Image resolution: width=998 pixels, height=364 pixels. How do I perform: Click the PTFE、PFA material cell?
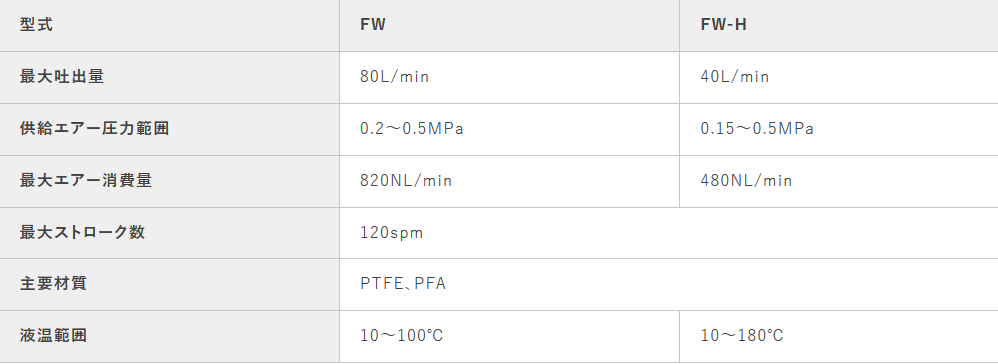point(669,284)
